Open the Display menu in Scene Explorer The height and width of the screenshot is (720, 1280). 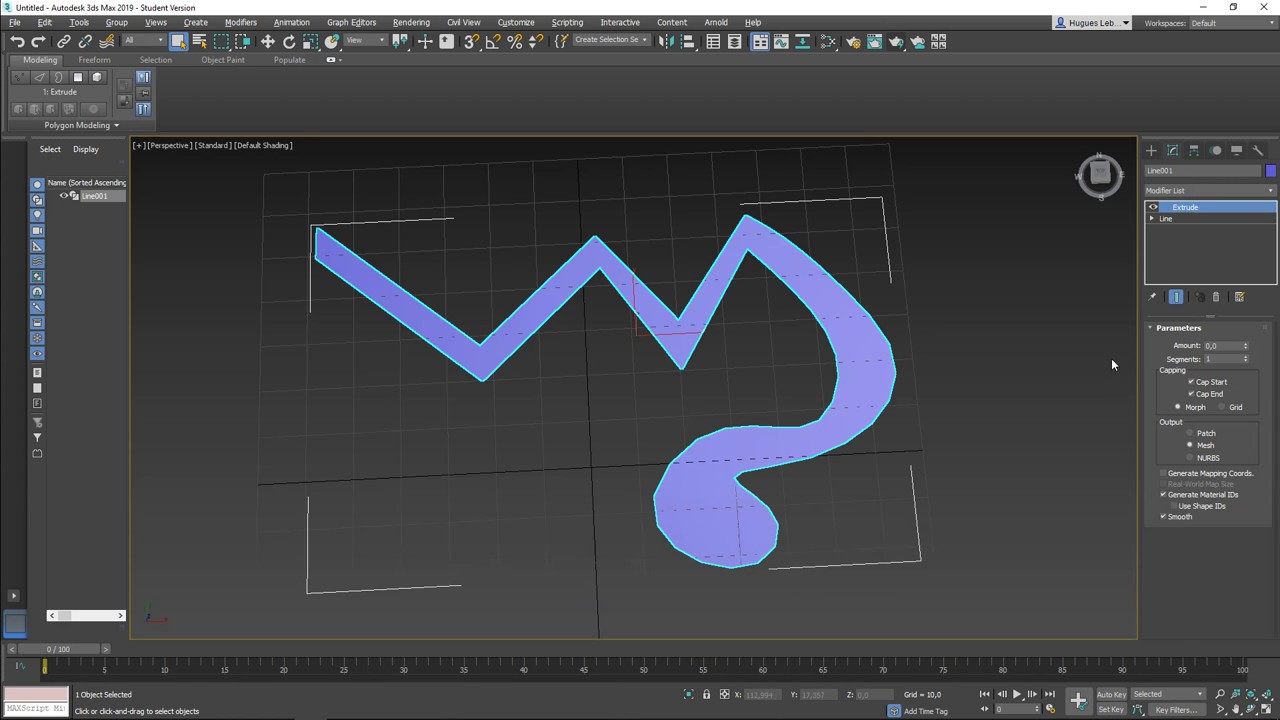(85, 149)
